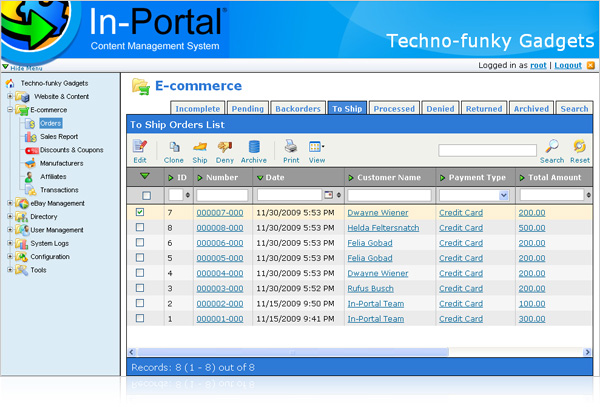The height and width of the screenshot is (407, 600).
Task: Check the checkbox for order 000004-000
Action: 140,273
